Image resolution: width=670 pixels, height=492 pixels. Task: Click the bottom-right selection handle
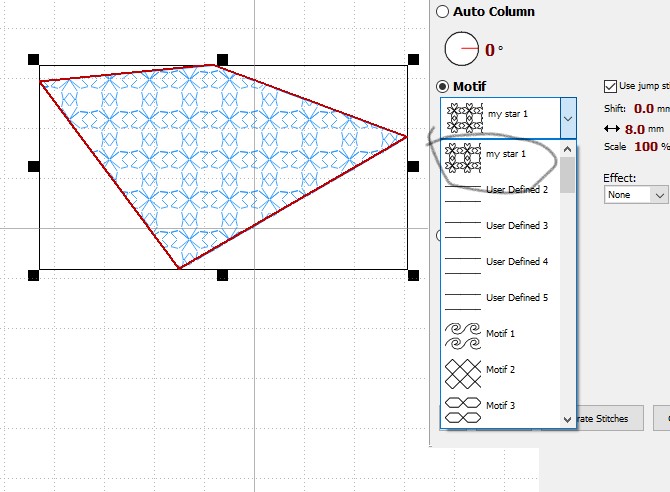413,275
